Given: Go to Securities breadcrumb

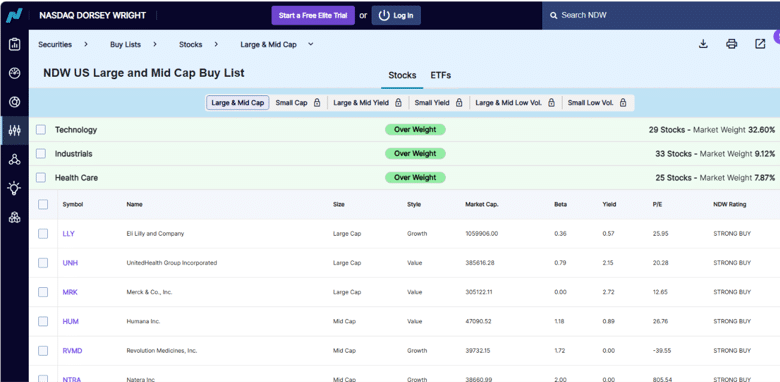Looking at the screenshot, I should coord(55,44).
